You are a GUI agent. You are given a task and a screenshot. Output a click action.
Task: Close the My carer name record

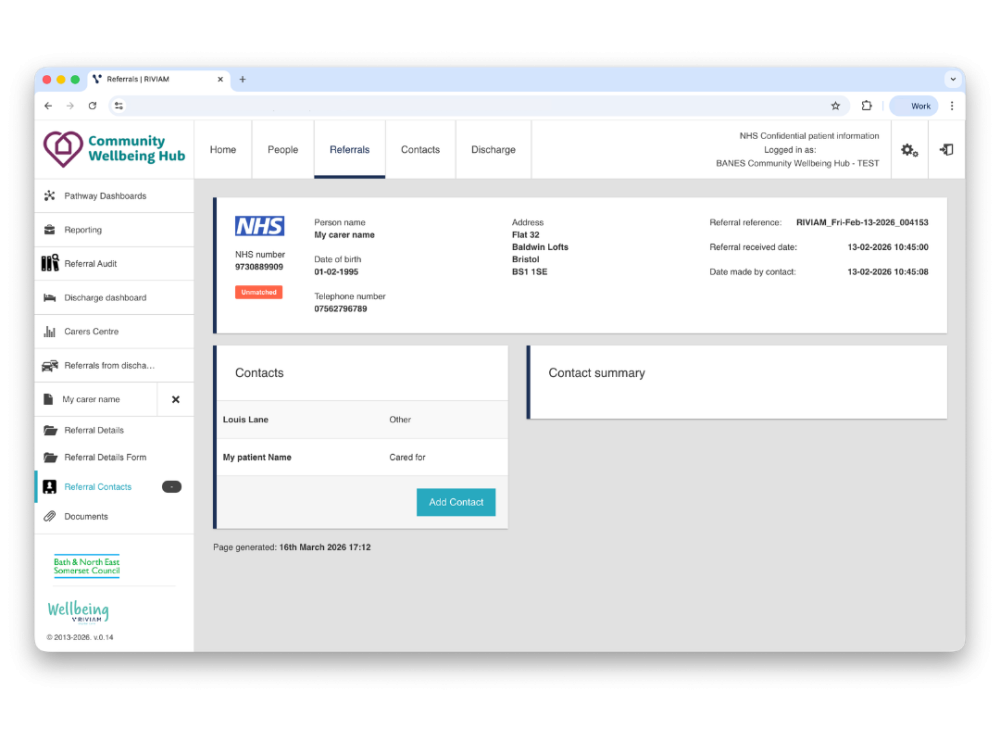tap(176, 400)
